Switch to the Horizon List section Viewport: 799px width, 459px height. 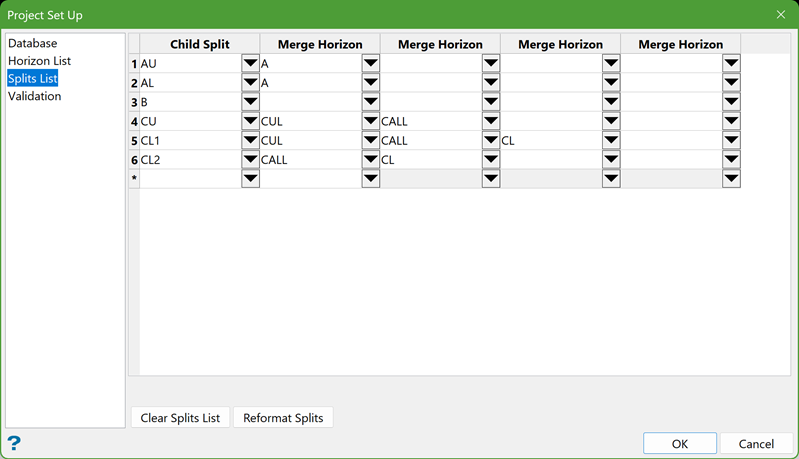click(x=39, y=61)
